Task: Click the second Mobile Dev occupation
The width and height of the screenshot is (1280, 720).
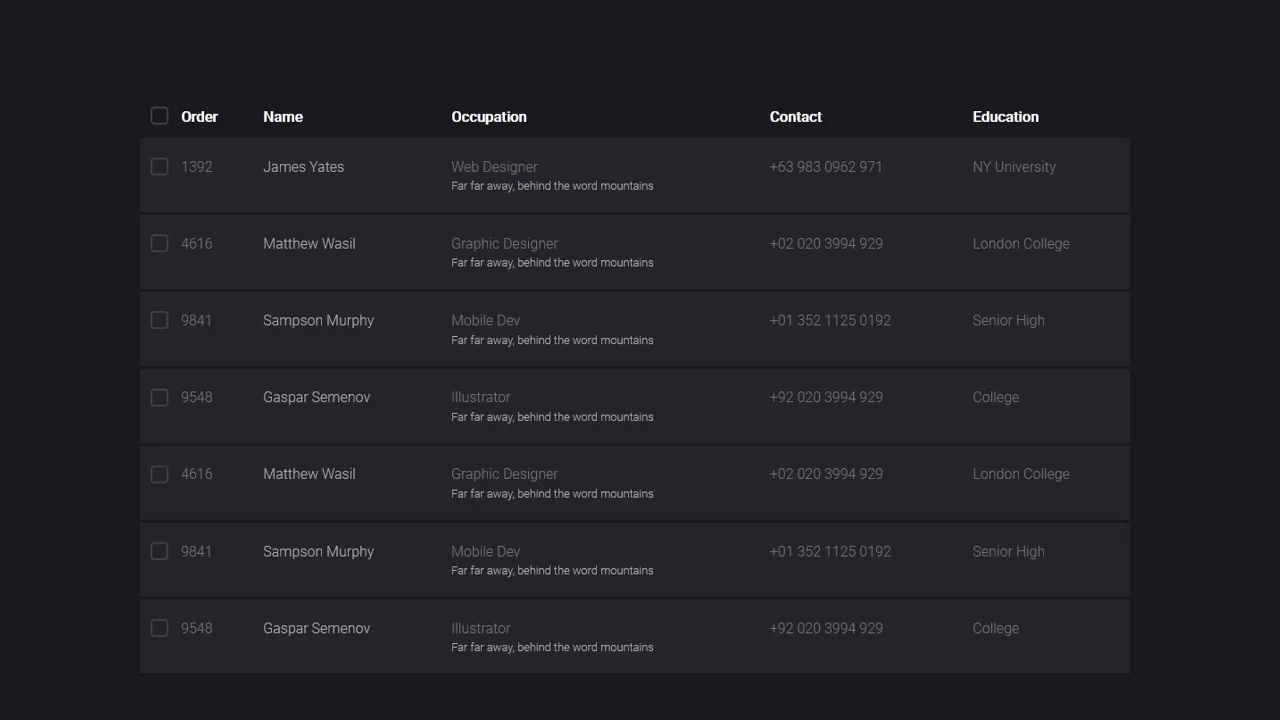Action: (486, 552)
